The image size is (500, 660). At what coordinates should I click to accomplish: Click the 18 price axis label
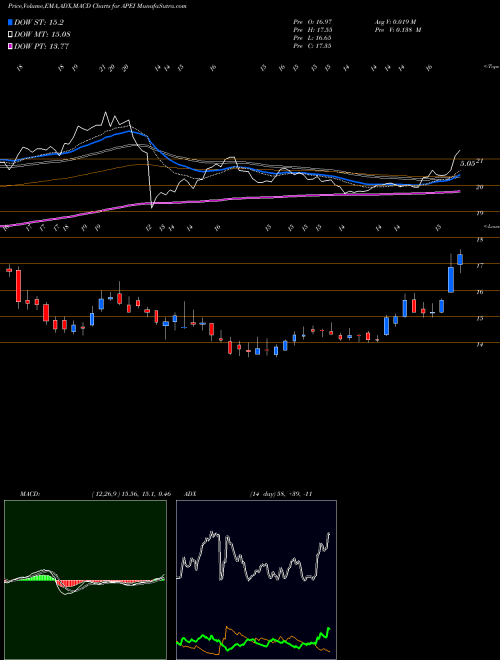tap(479, 240)
